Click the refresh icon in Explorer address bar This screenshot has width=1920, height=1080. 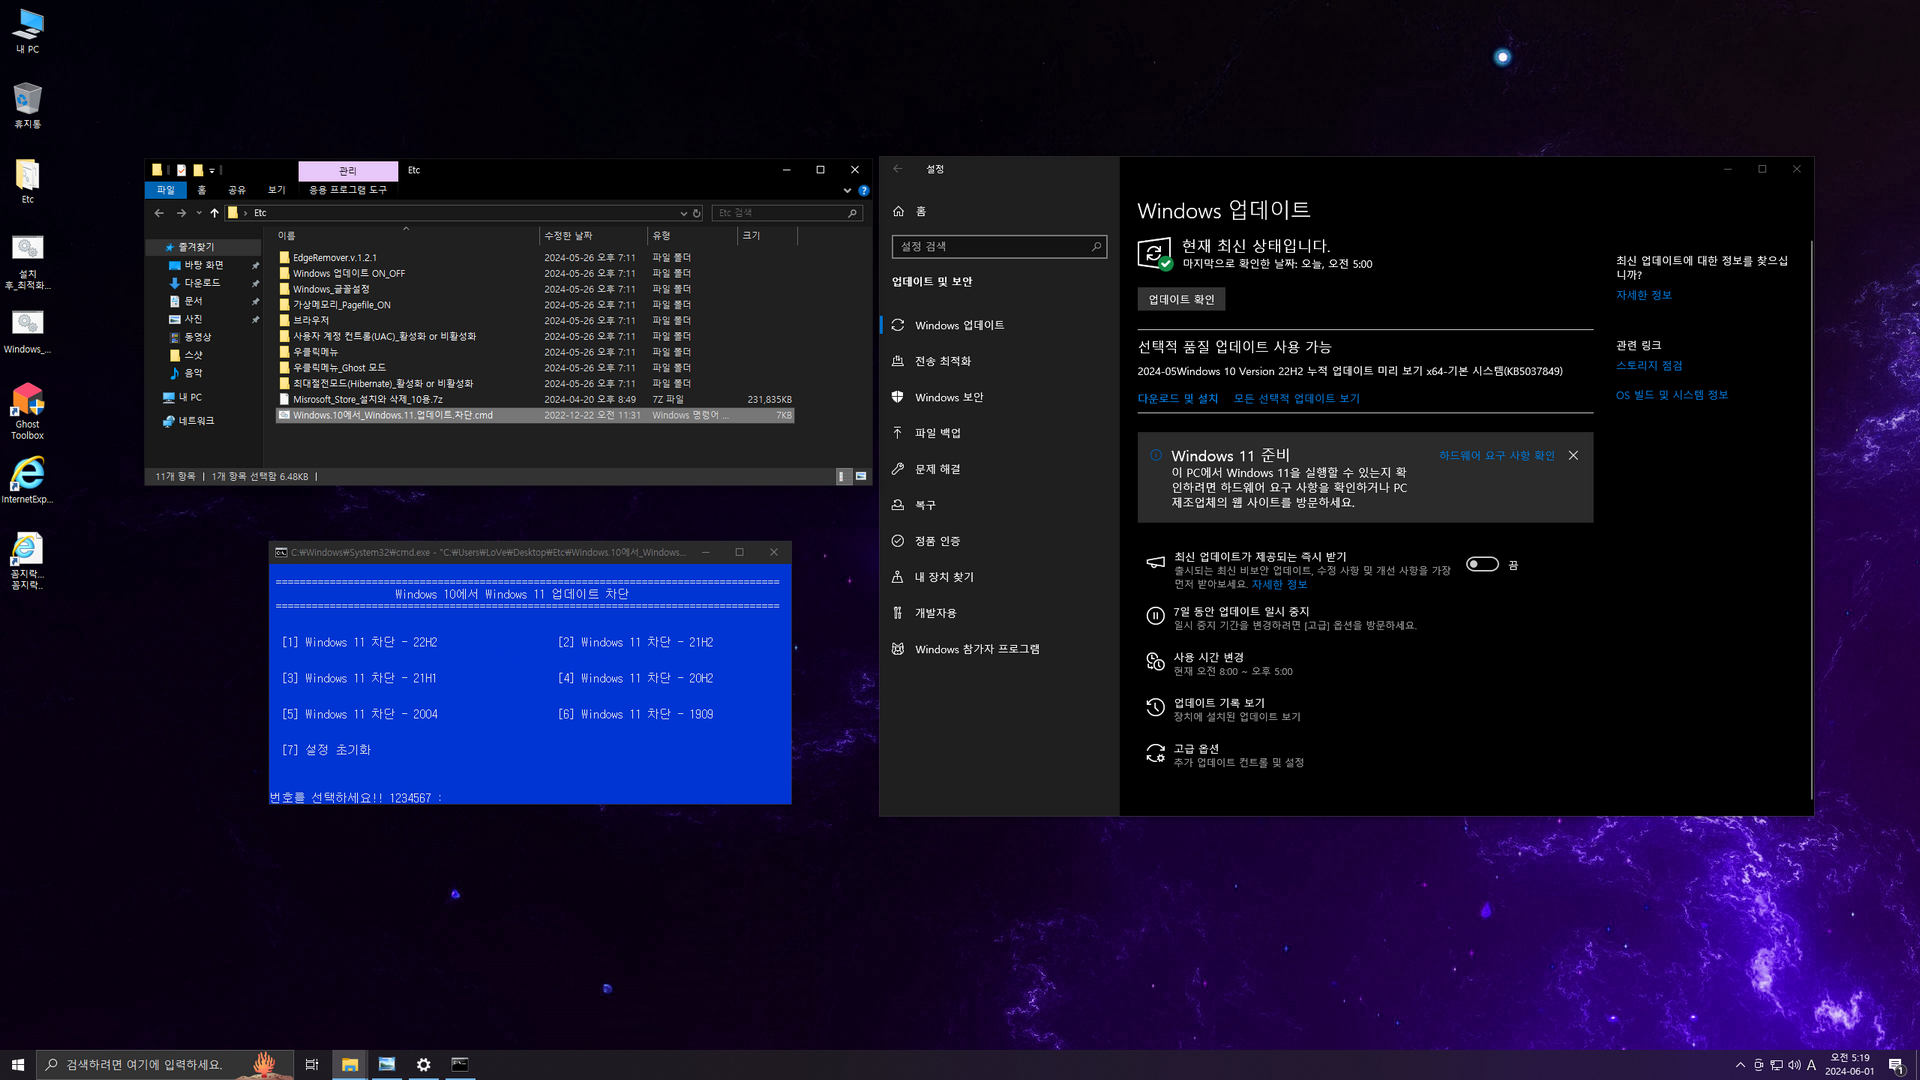coord(697,213)
